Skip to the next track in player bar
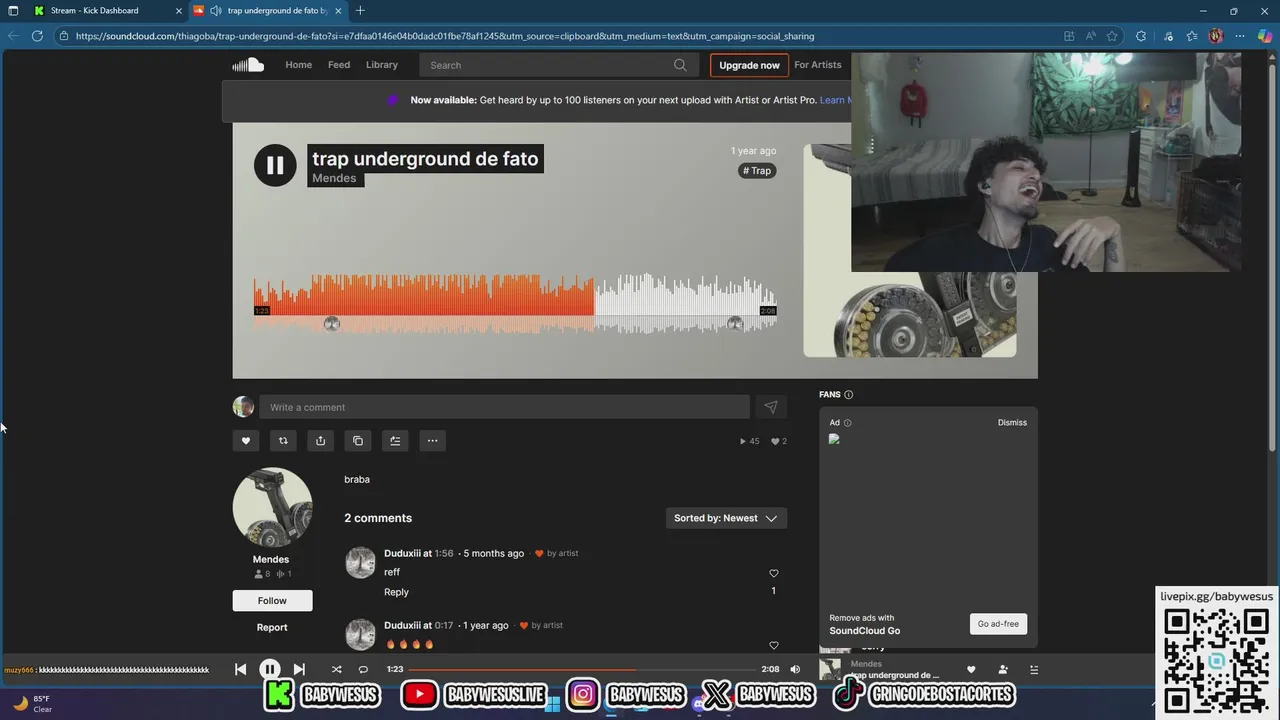 [x=299, y=669]
